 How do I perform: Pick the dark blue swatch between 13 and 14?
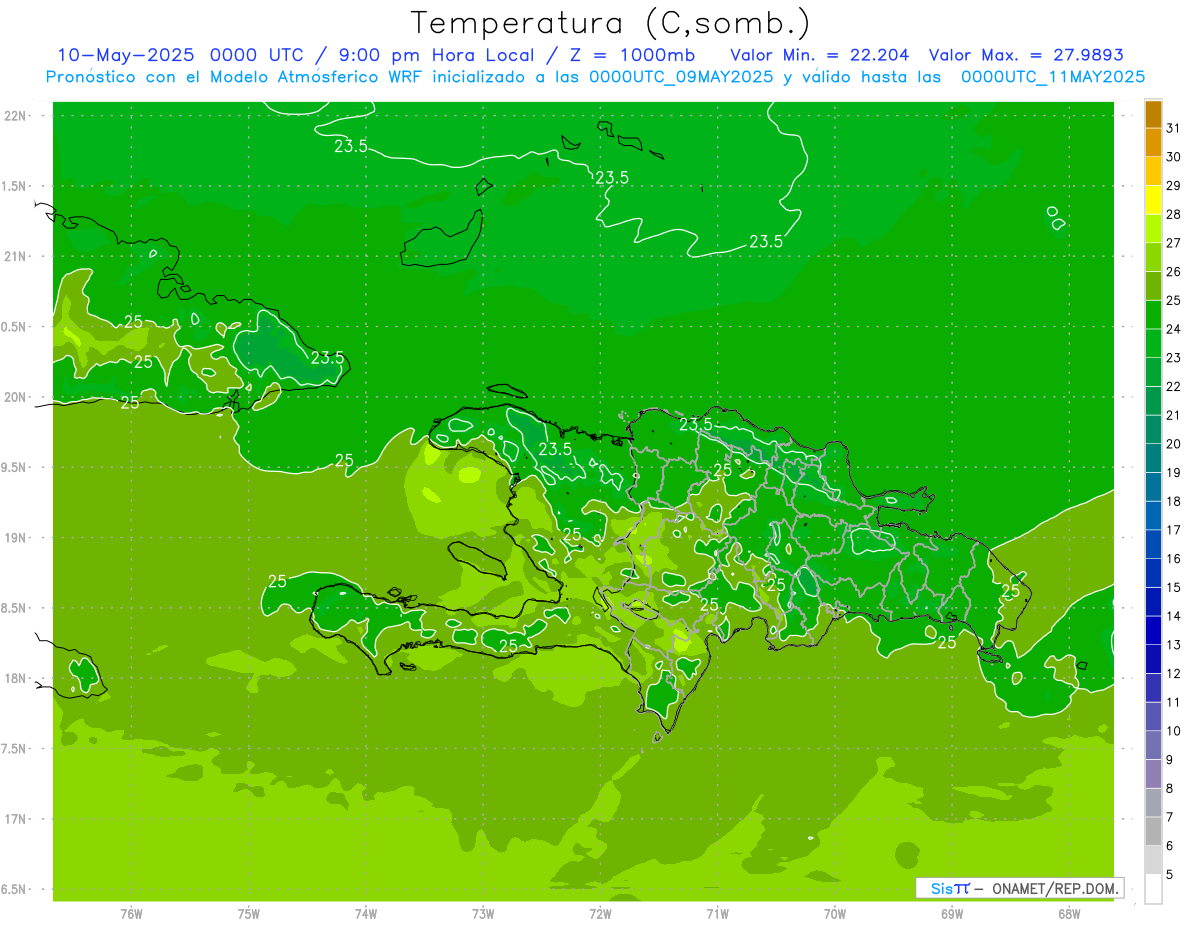pos(1153,630)
